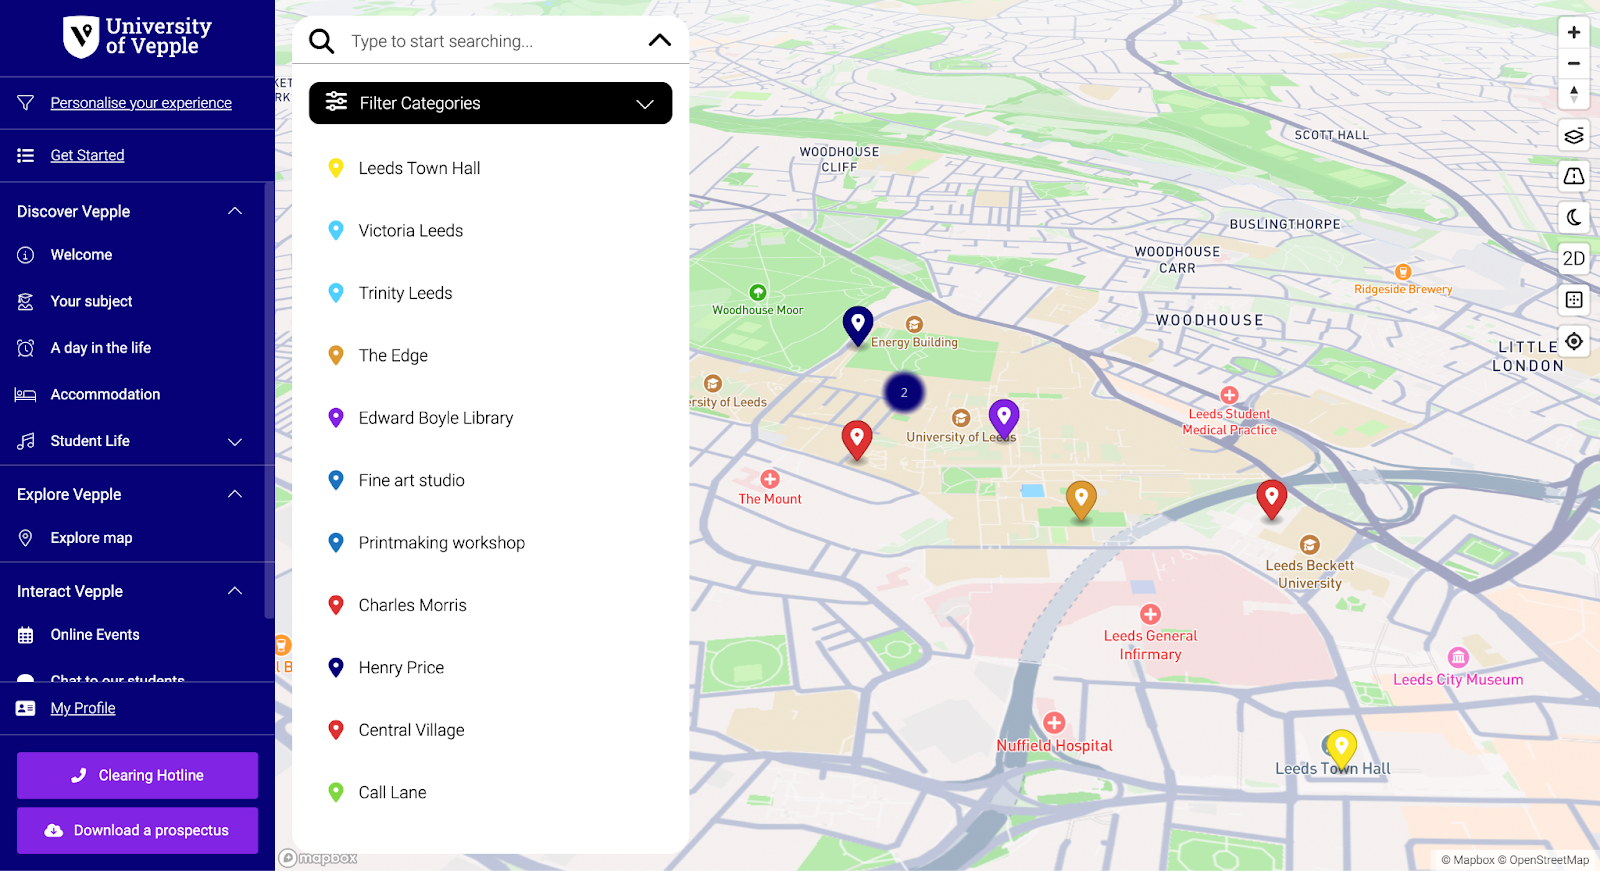The width and height of the screenshot is (1600, 871).
Task: Click the navy map marker near Energy Building
Action: pyautogui.click(x=858, y=326)
